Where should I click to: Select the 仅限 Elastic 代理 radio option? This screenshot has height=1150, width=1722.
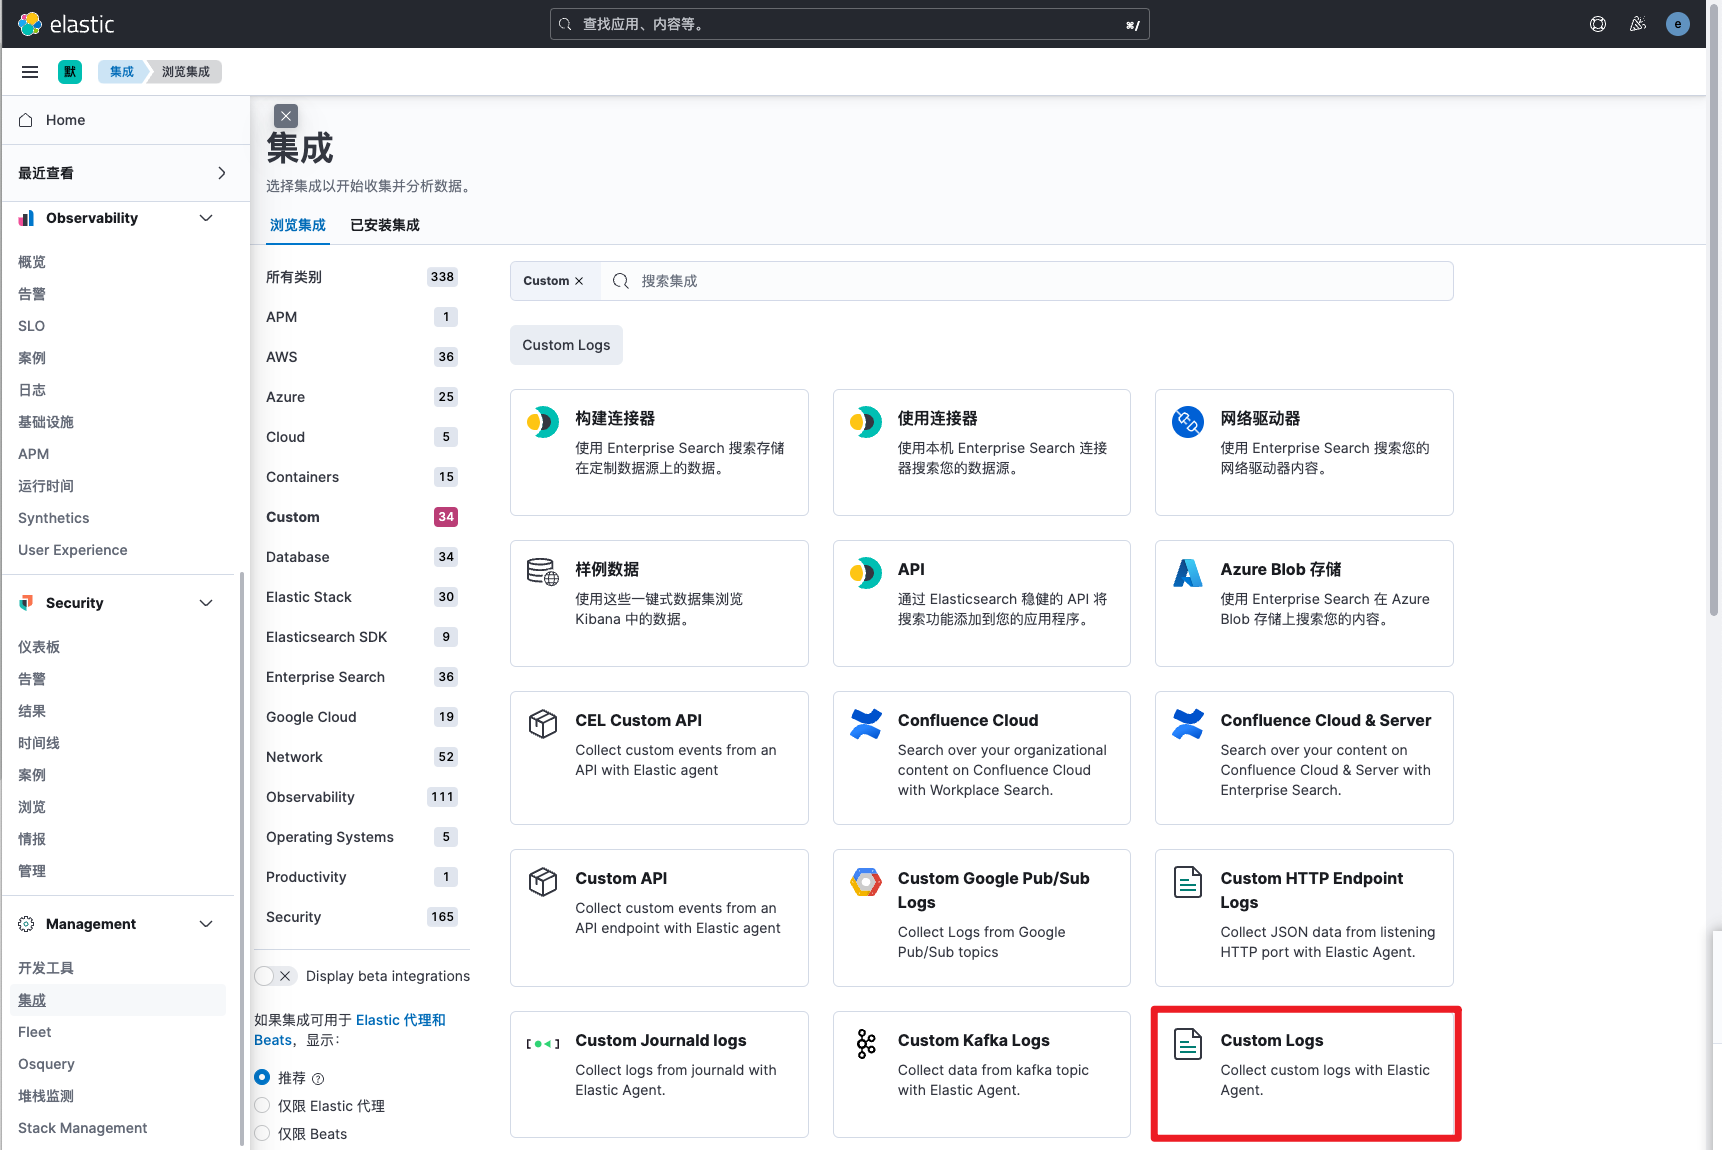point(262,1105)
